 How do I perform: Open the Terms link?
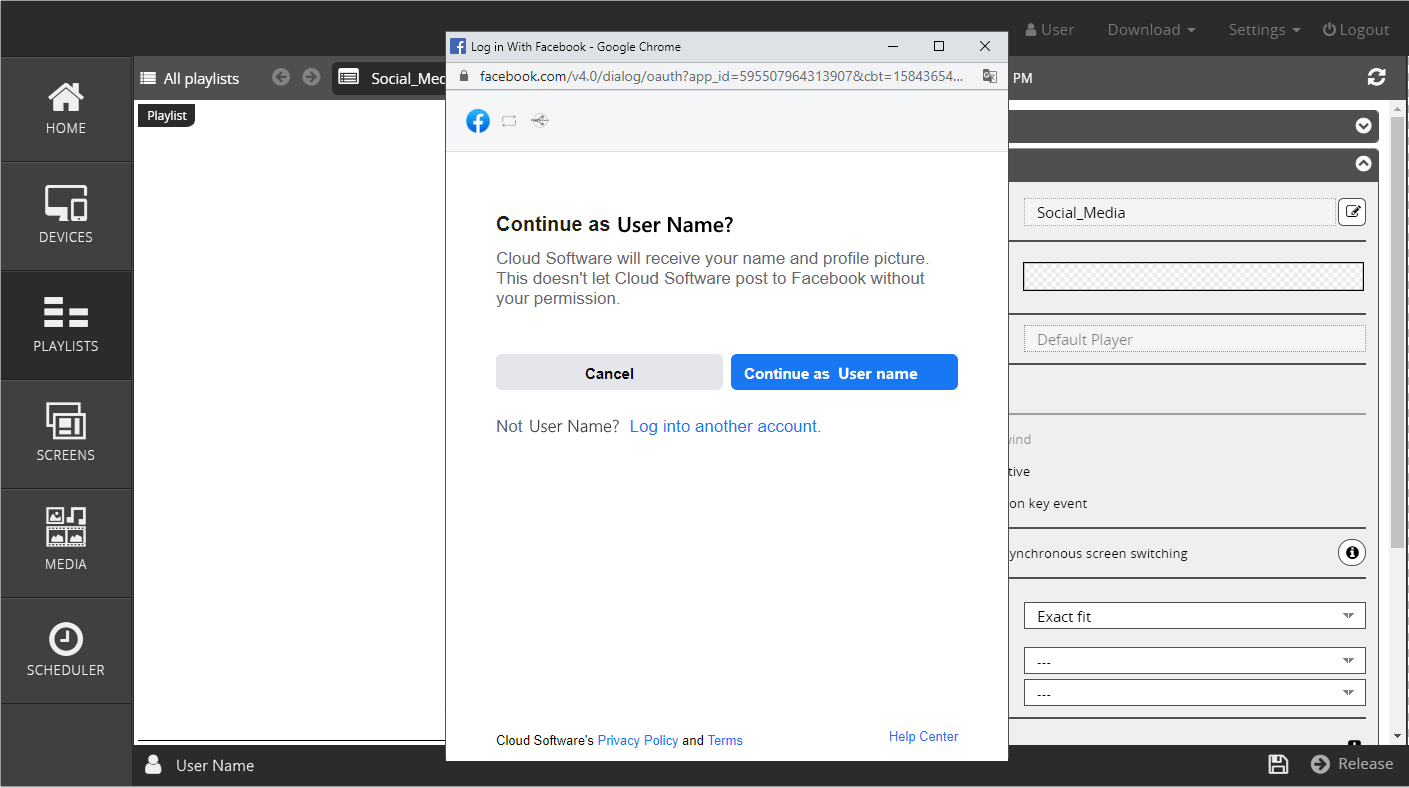click(725, 741)
